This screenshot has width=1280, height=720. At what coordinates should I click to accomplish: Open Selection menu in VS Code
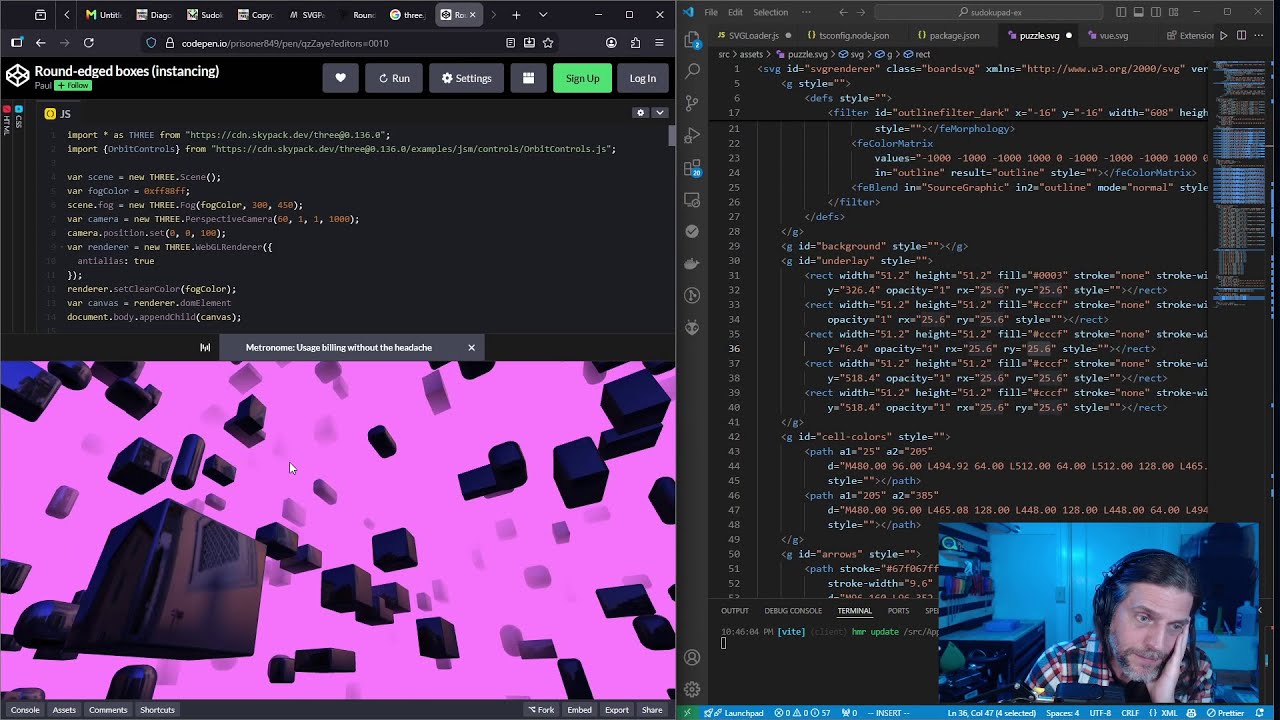tap(770, 12)
